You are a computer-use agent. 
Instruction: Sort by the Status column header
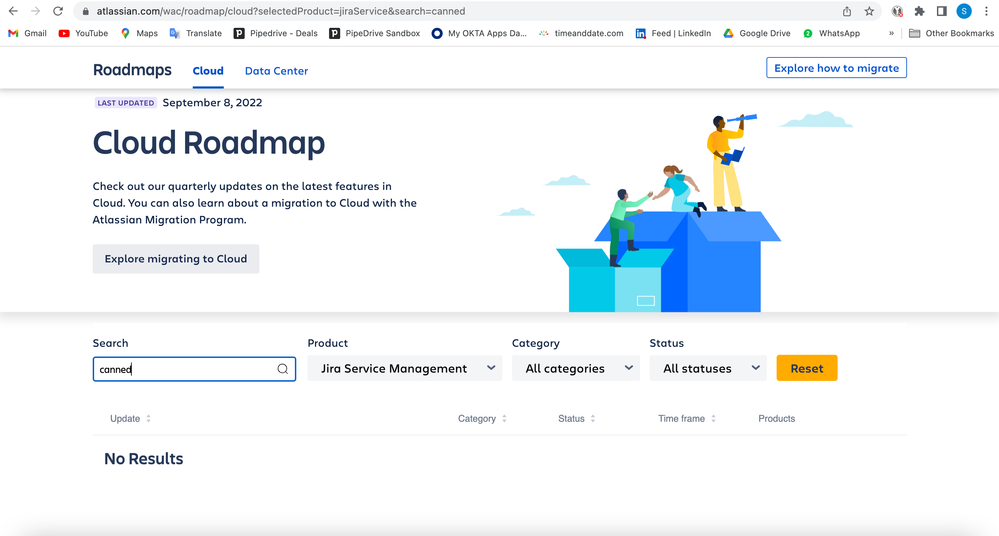pos(577,419)
